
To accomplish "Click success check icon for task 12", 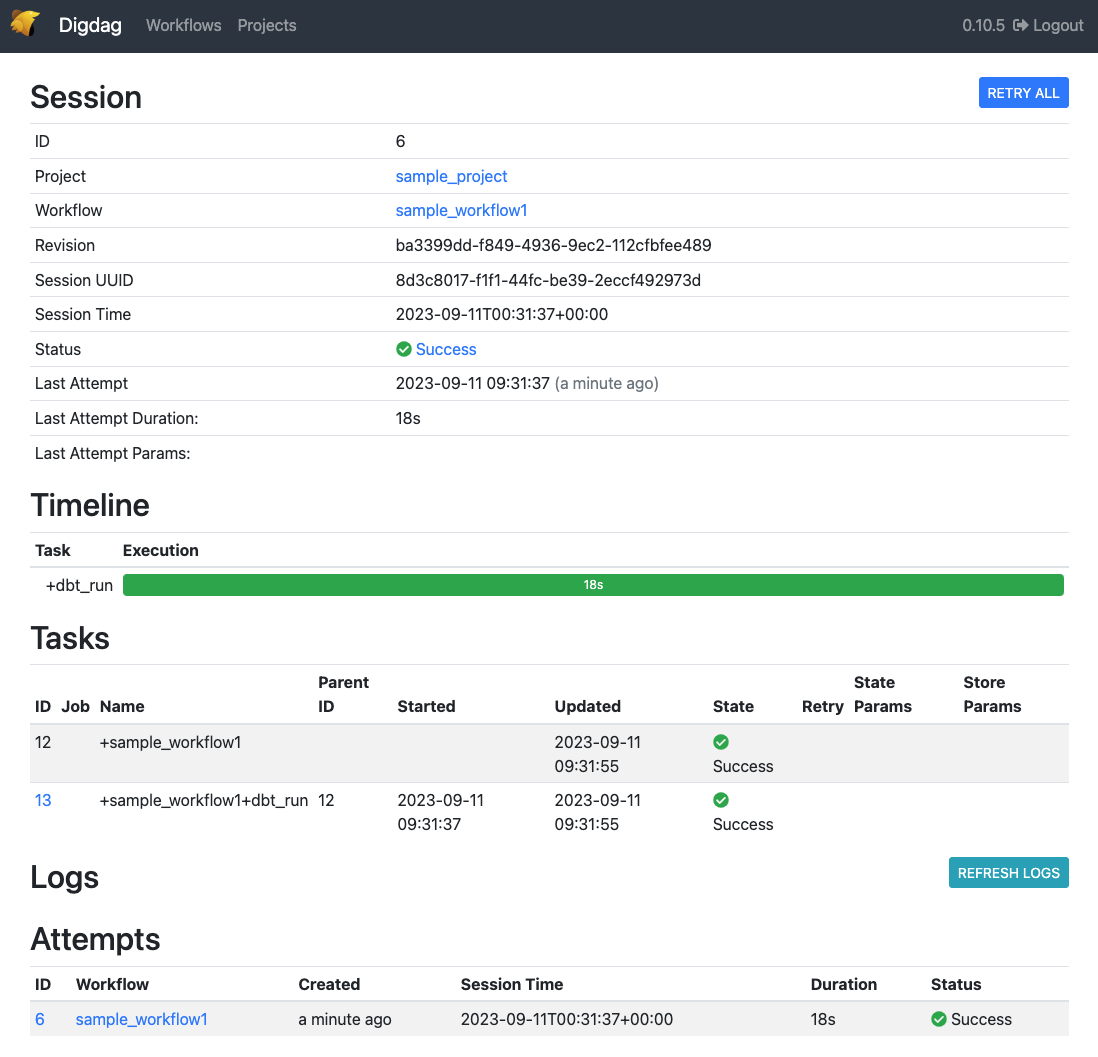I will coord(721,742).
